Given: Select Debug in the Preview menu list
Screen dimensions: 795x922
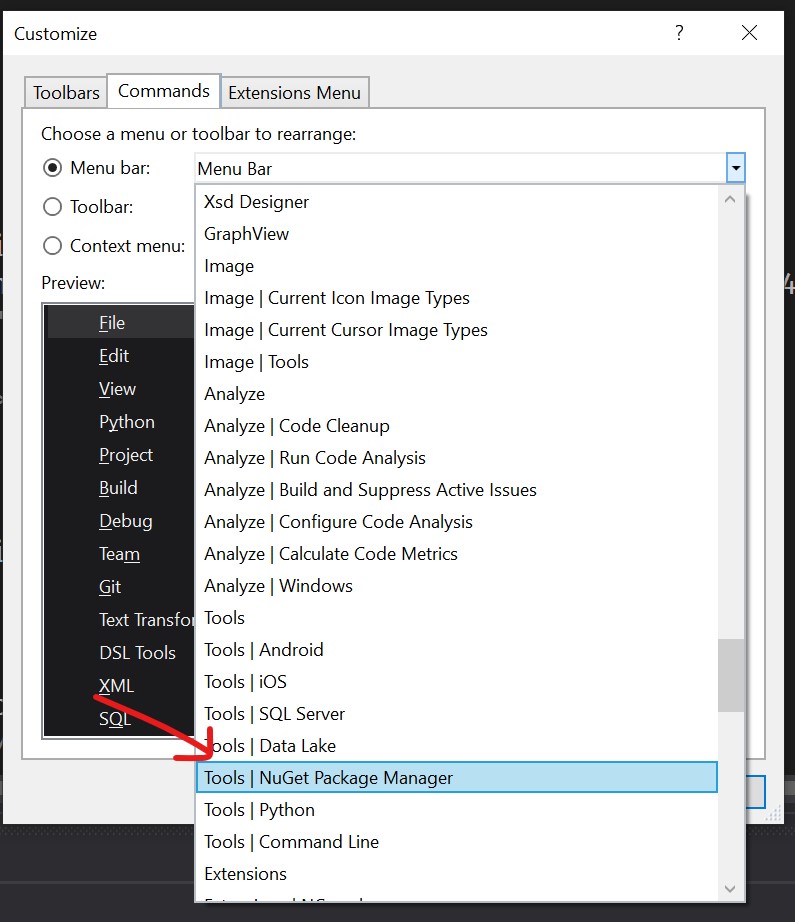Looking at the screenshot, I should click(x=125, y=520).
